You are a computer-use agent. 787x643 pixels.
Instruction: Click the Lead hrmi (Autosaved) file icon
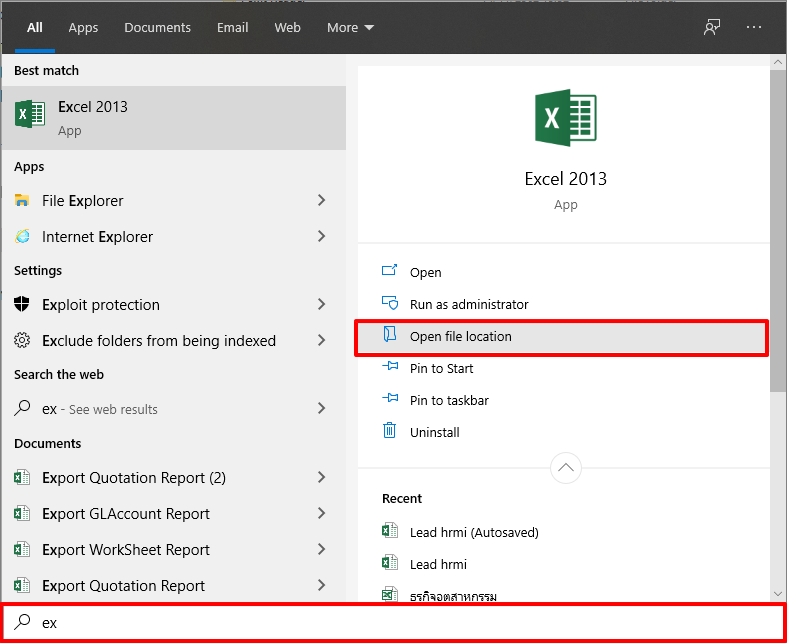point(390,530)
